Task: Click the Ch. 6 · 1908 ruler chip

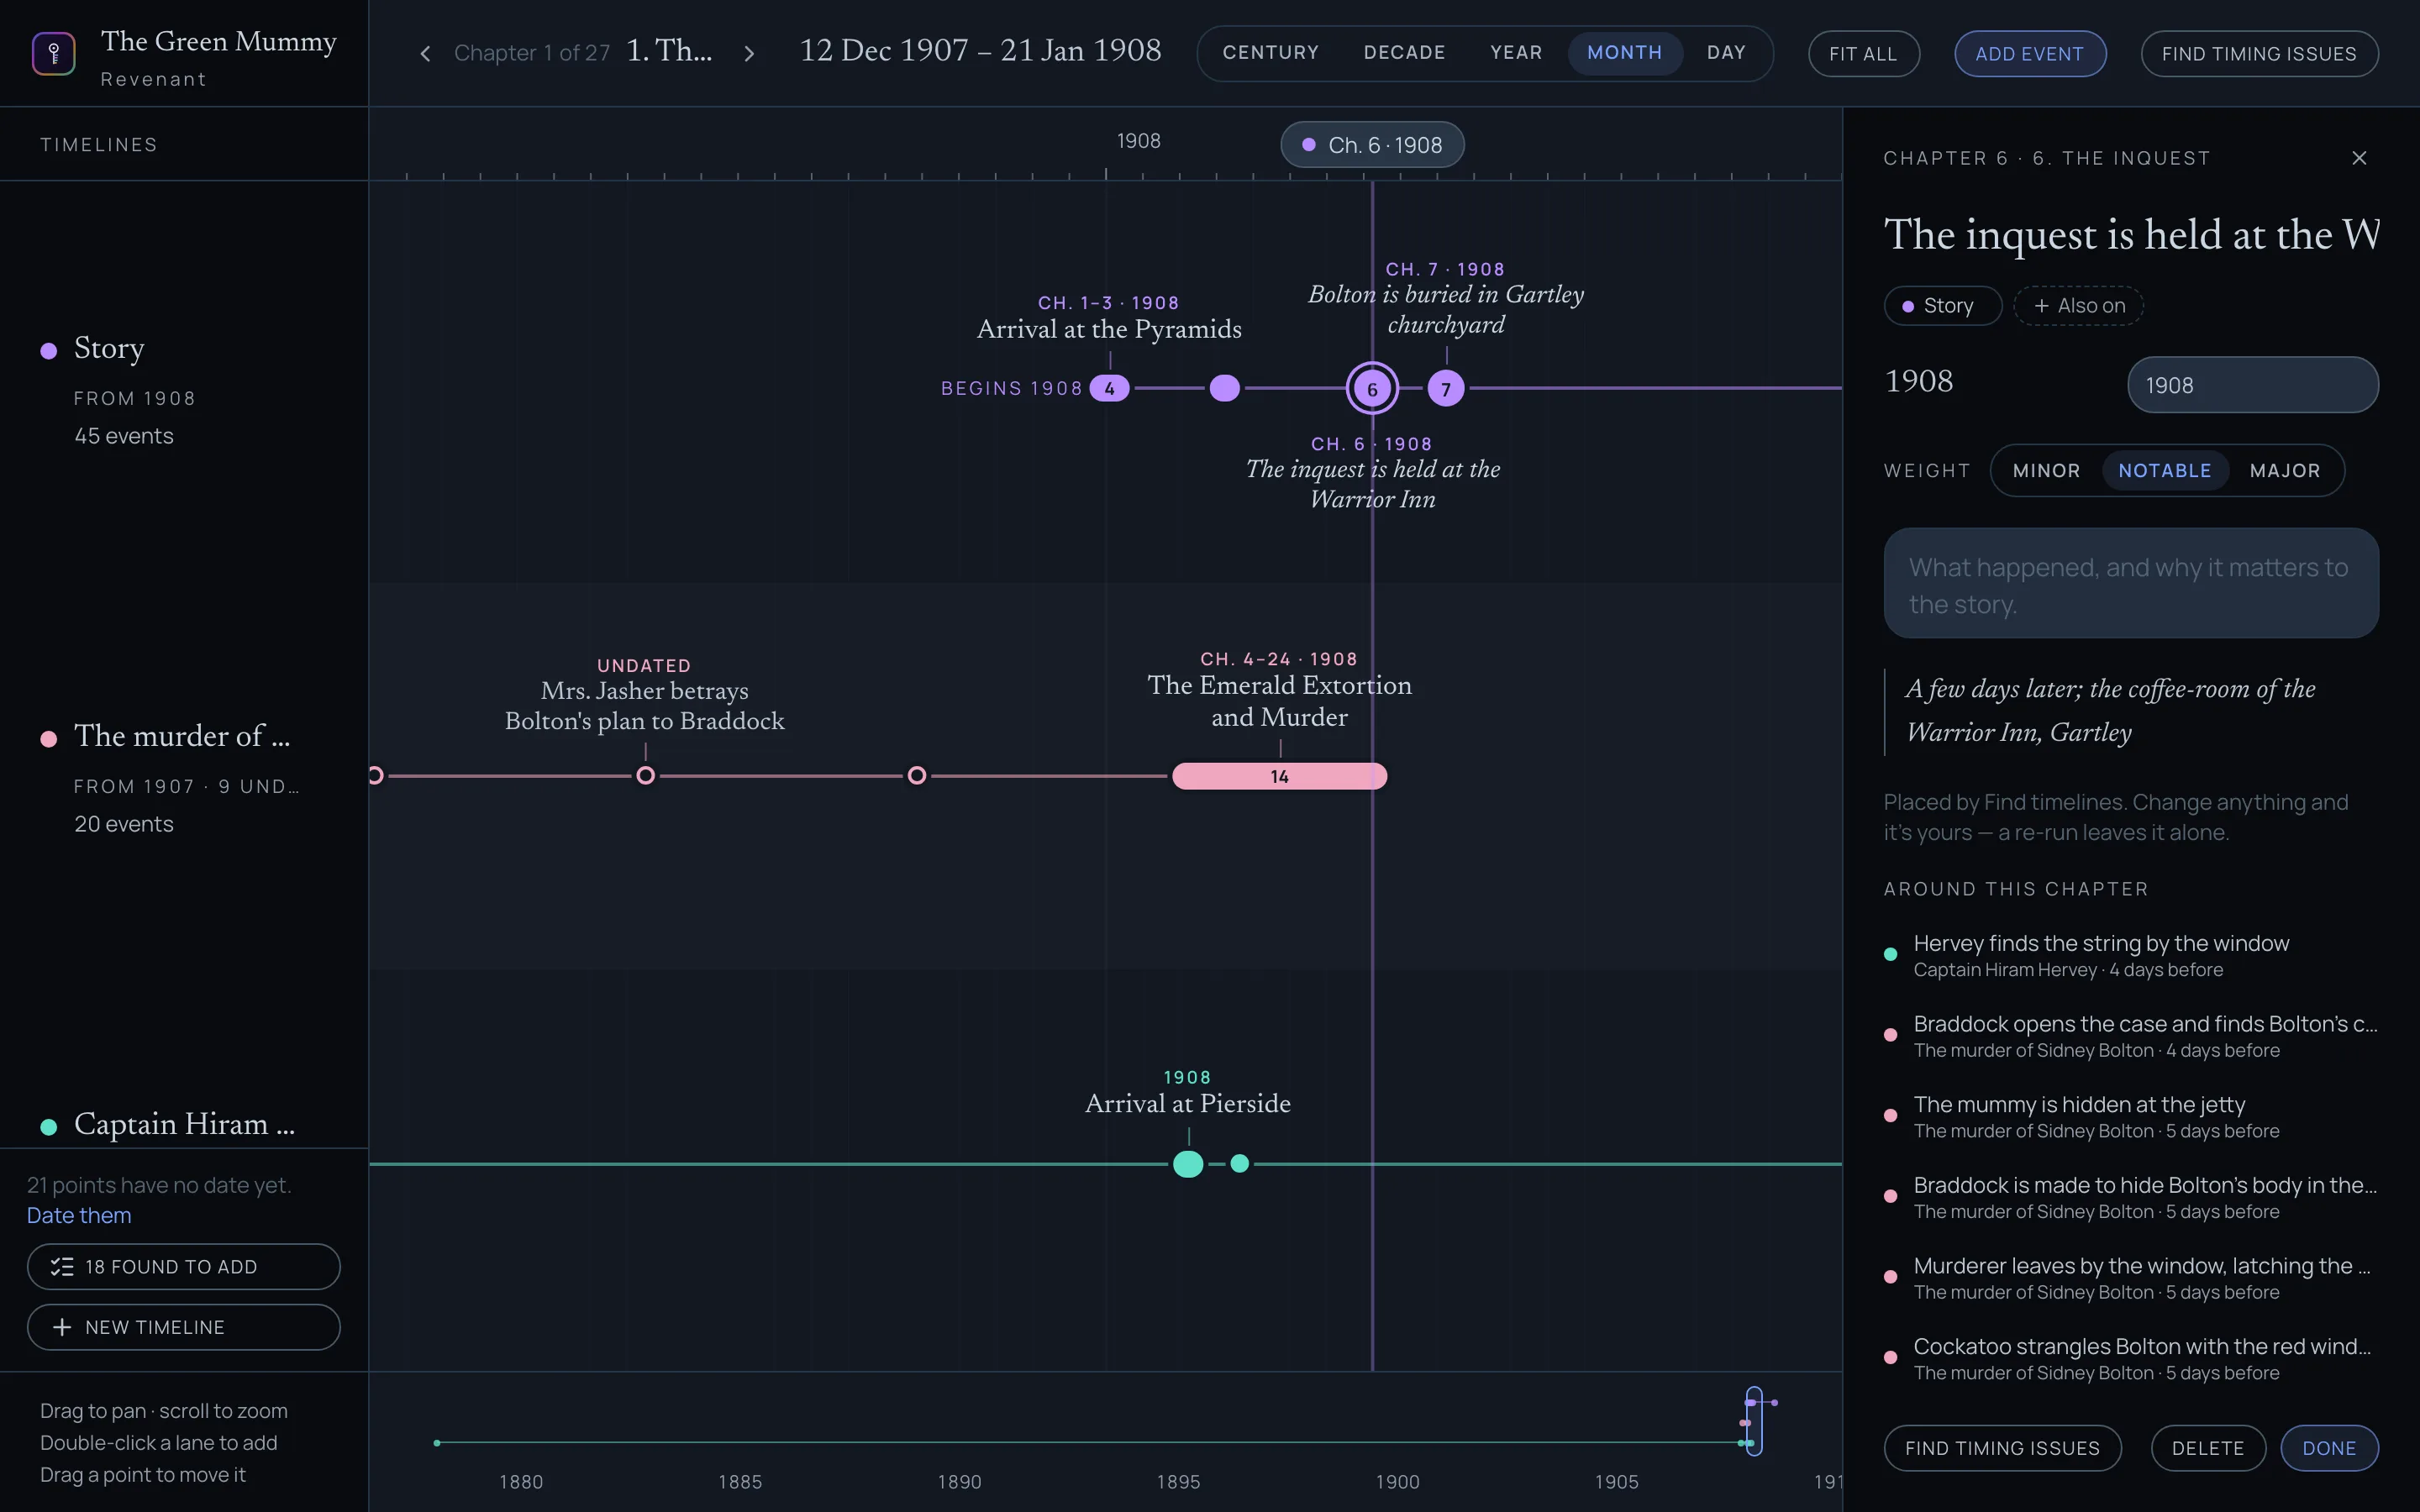Action: (x=1372, y=145)
